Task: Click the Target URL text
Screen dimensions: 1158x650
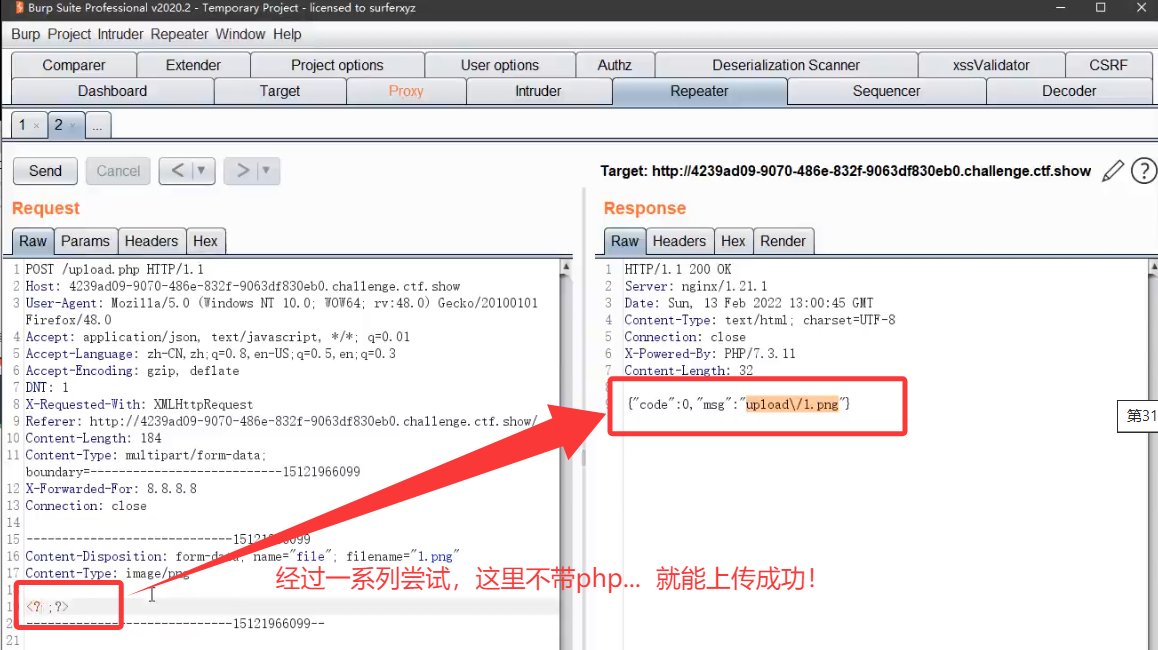Action: point(846,171)
